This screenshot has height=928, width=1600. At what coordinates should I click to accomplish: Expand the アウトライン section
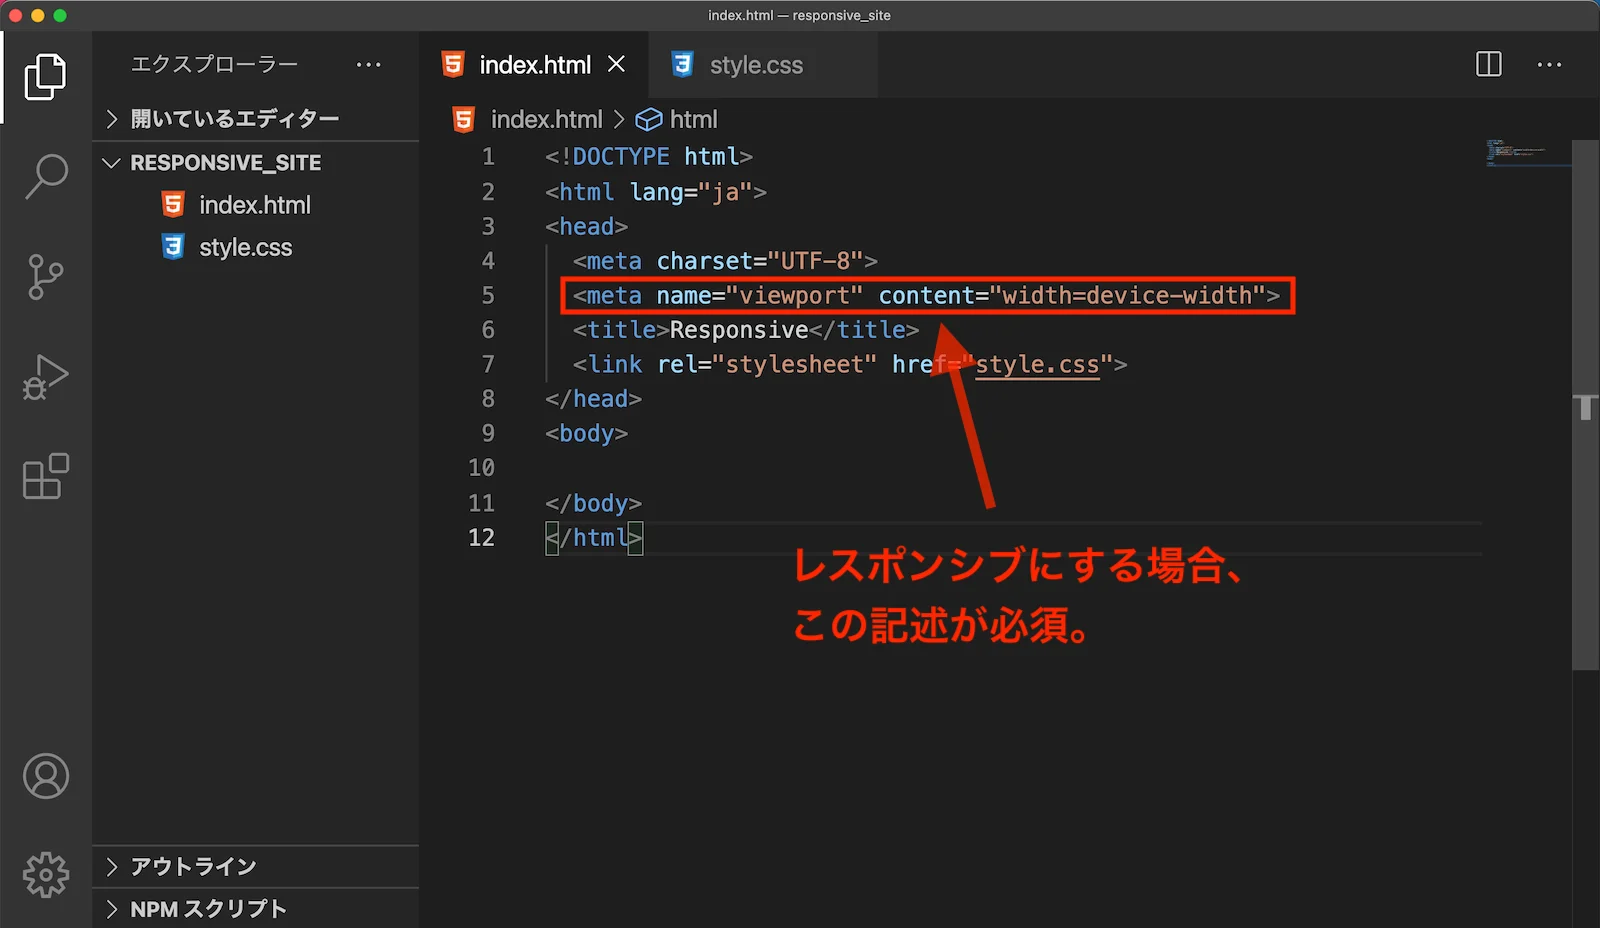tap(256, 866)
